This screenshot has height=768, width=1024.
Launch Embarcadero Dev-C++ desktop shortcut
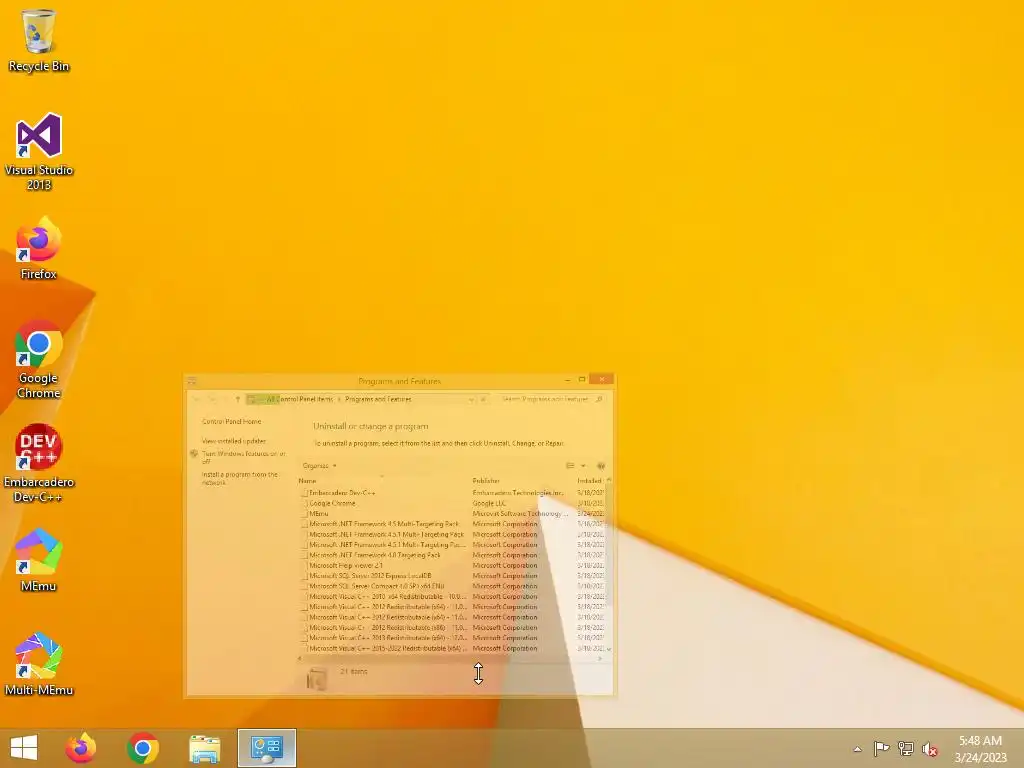[x=39, y=462]
